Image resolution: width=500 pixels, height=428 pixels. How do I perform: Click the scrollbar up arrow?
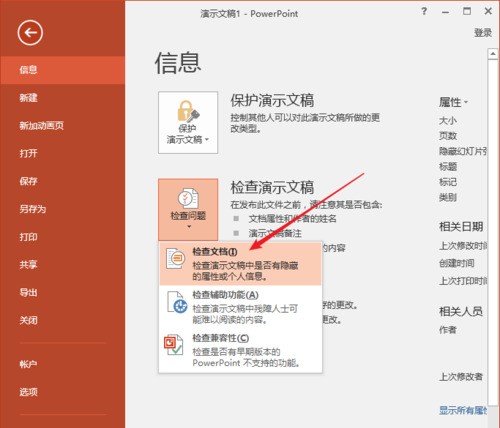point(493,54)
